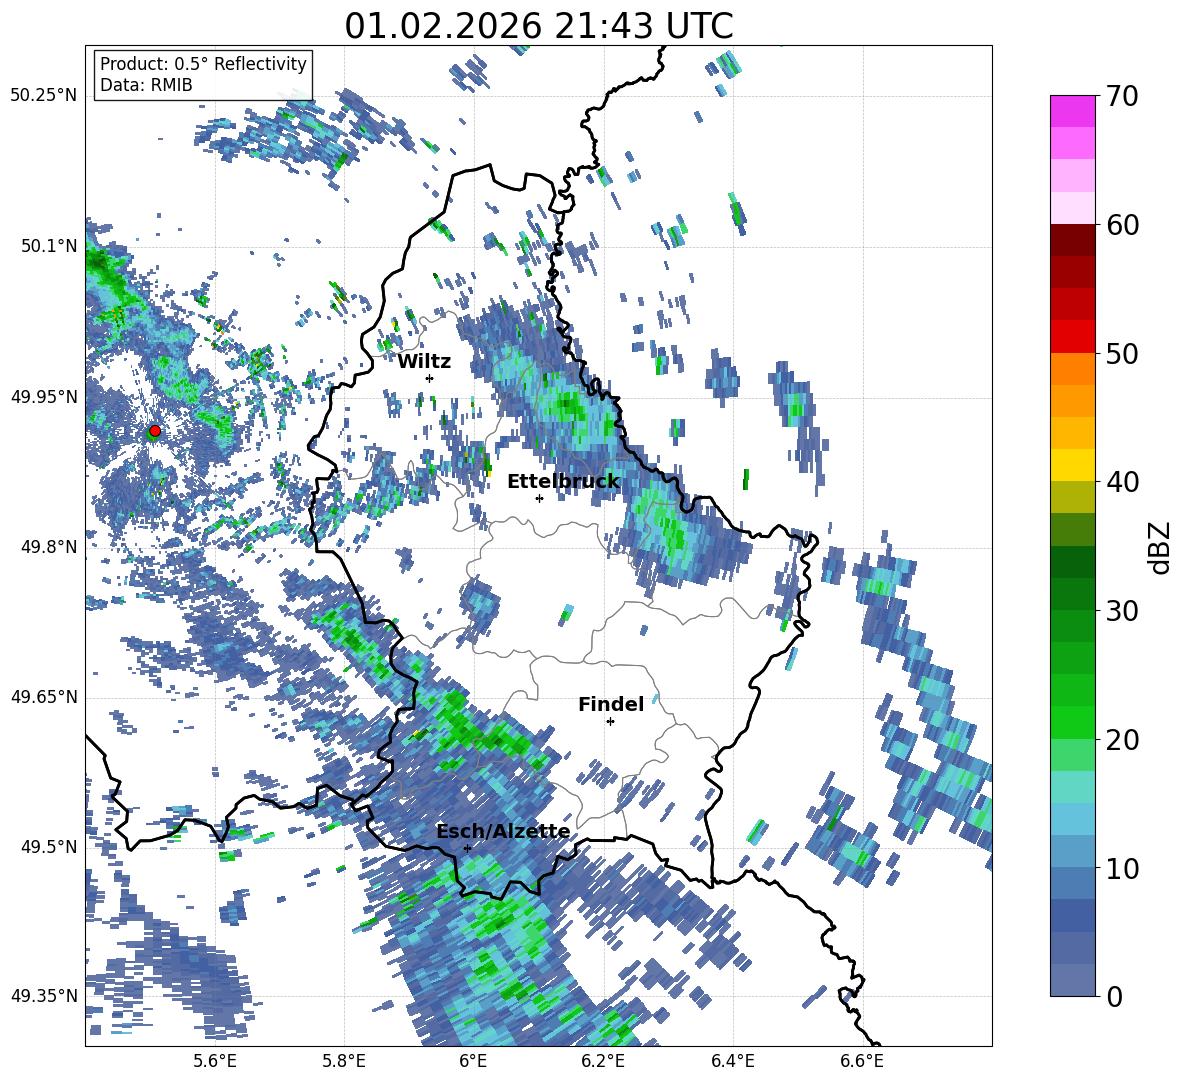The width and height of the screenshot is (1184, 1081).
Task: Click the 49.5°N latitude label
Action: click(x=49, y=847)
